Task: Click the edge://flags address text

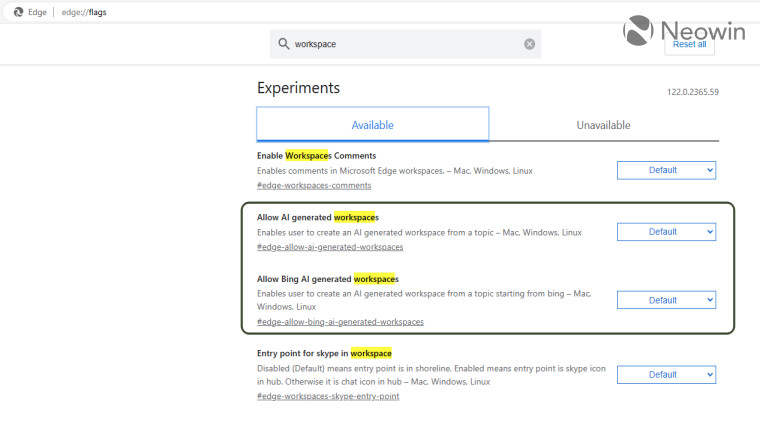Action: point(84,12)
